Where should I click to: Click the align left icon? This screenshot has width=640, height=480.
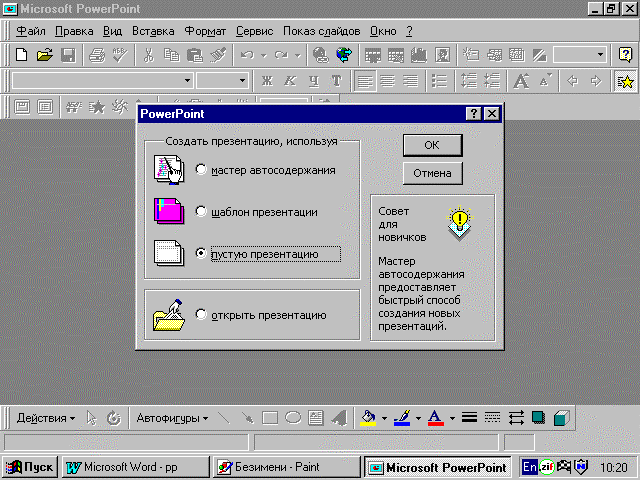[x=365, y=81]
